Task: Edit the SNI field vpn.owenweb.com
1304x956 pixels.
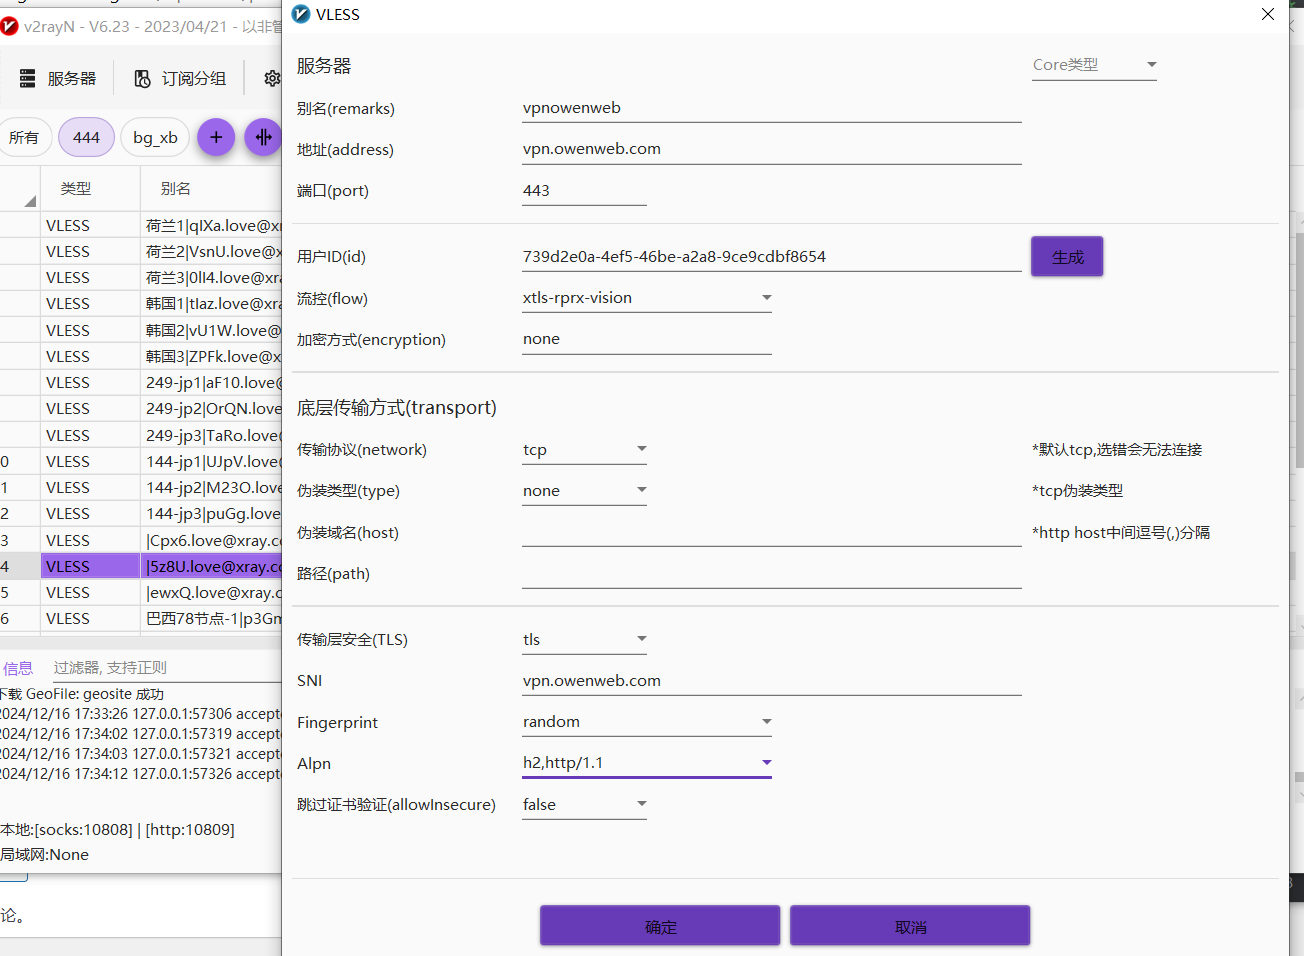Action: tap(771, 681)
